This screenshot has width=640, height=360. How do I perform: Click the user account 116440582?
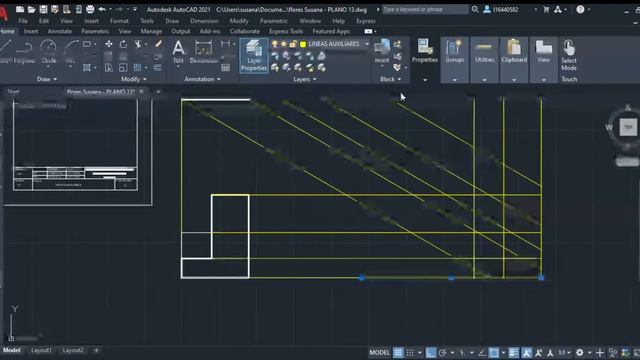coord(501,9)
